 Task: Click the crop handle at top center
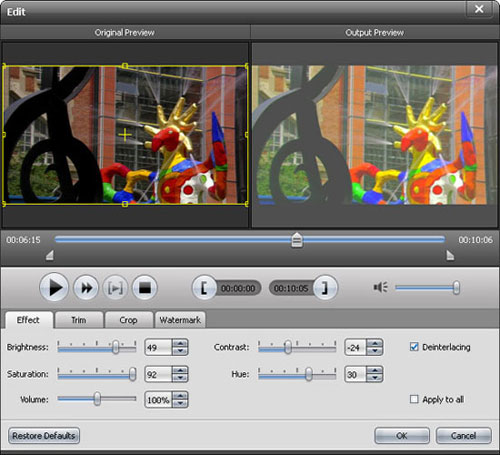click(125, 66)
